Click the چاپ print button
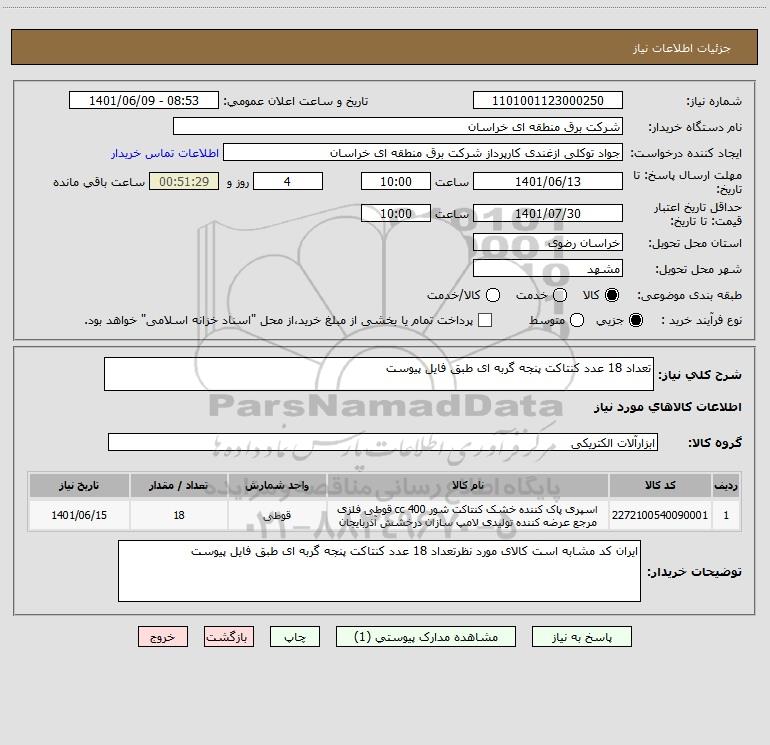The image size is (770, 745). 295,636
